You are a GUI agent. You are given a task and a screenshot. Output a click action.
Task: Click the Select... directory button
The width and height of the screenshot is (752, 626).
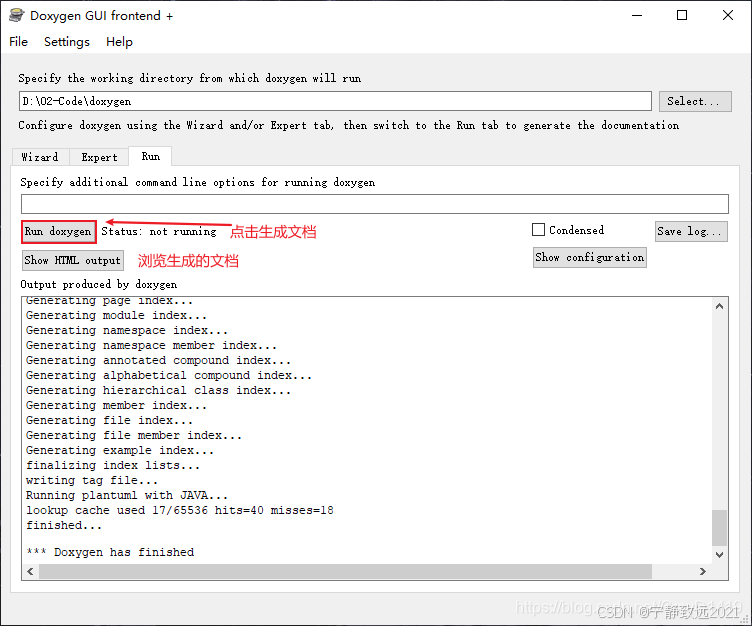pos(695,101)
